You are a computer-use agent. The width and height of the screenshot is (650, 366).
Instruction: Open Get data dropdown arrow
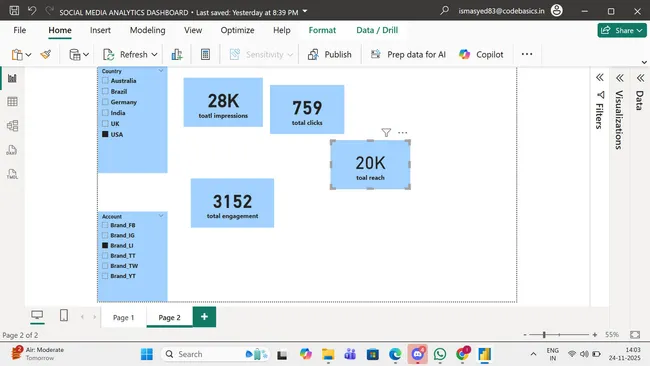click(x=86, y=55)
